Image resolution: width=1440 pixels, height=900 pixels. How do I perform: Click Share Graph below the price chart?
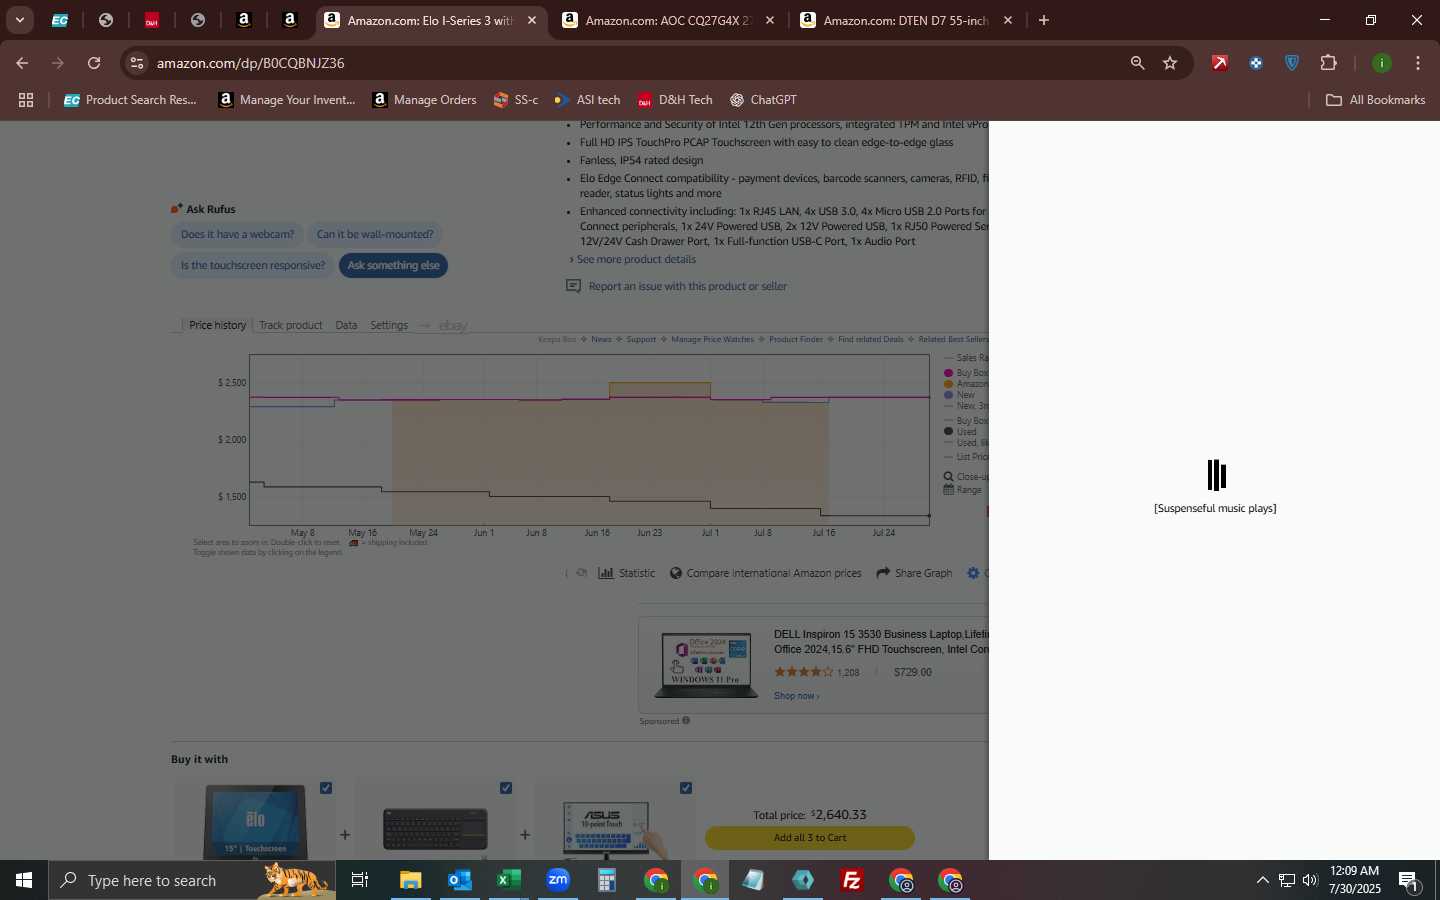click(914, 573)
